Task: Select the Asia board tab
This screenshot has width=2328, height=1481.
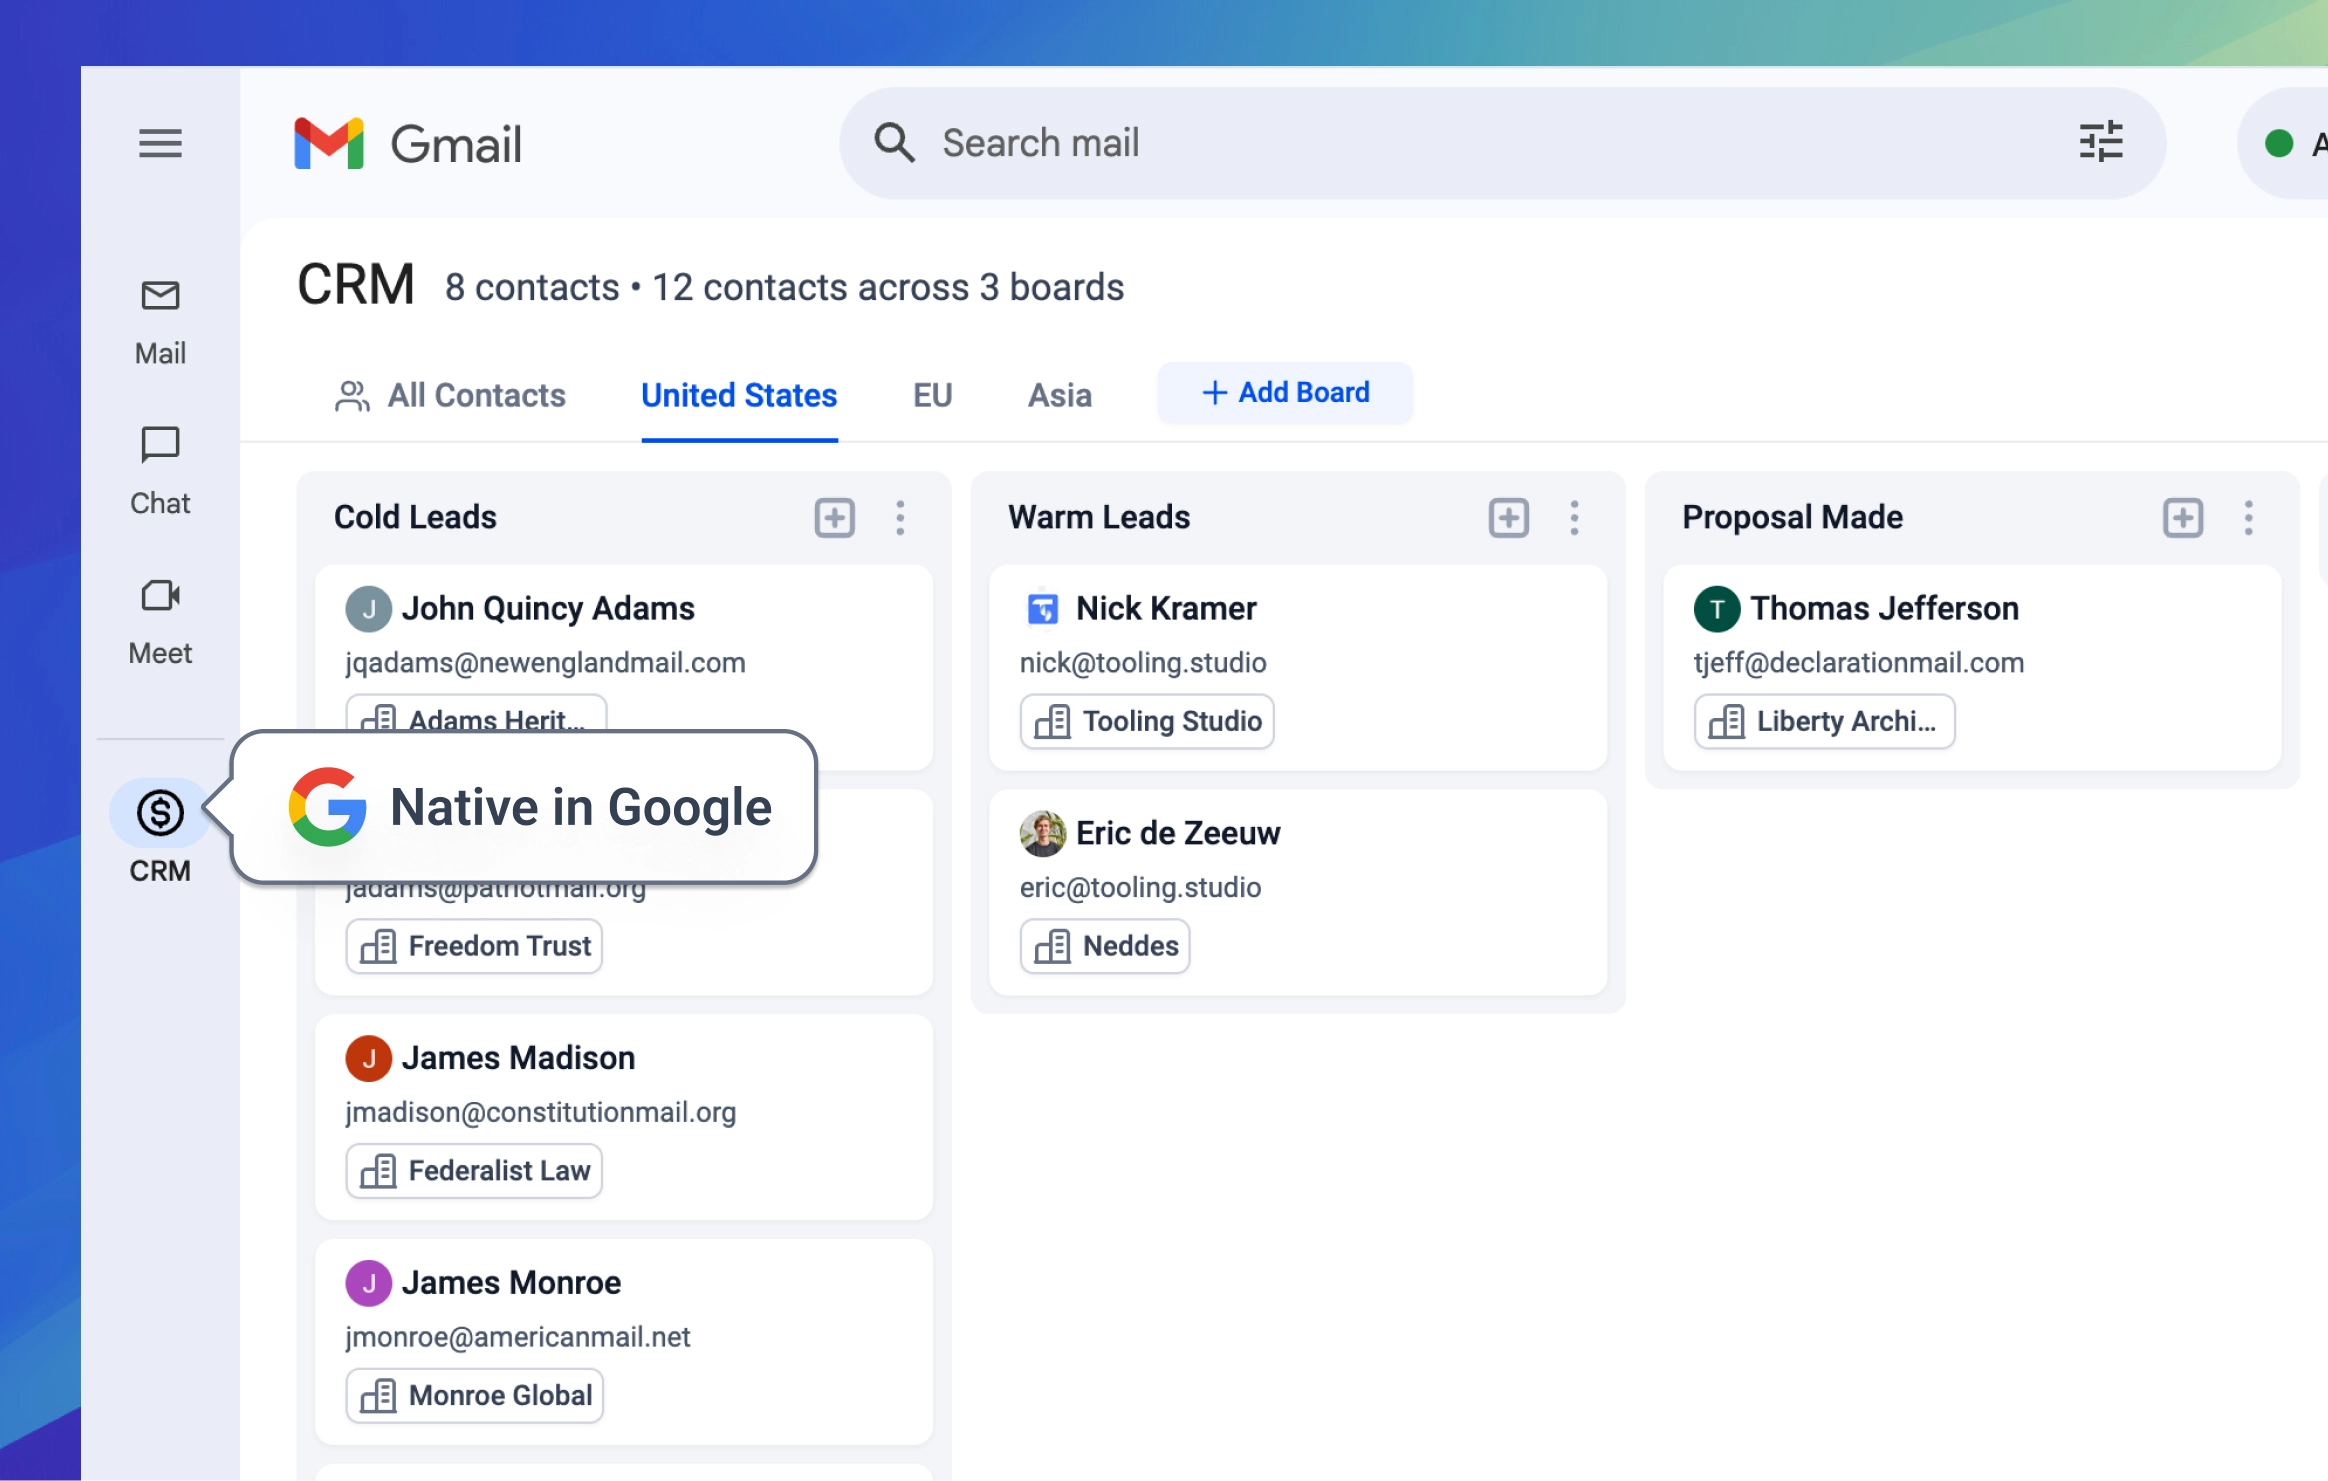Action: 1059,394
